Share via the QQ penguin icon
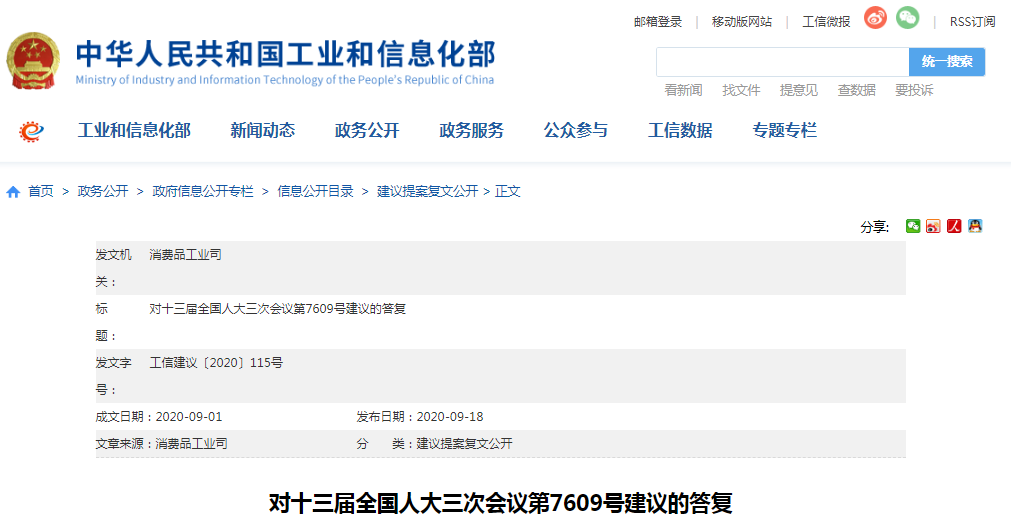Image resolution: width=1011 pixels, height=521 pixels. click(x=975, y=226)
